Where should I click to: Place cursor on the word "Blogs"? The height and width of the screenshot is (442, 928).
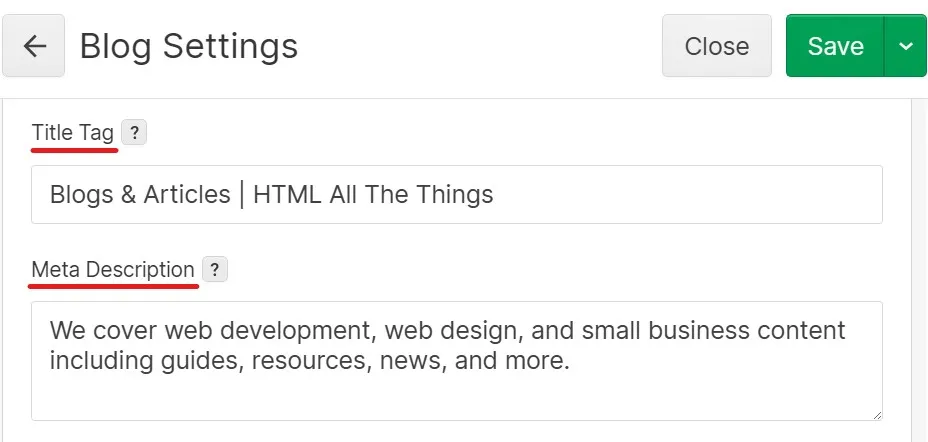click(x=82, y=194)
